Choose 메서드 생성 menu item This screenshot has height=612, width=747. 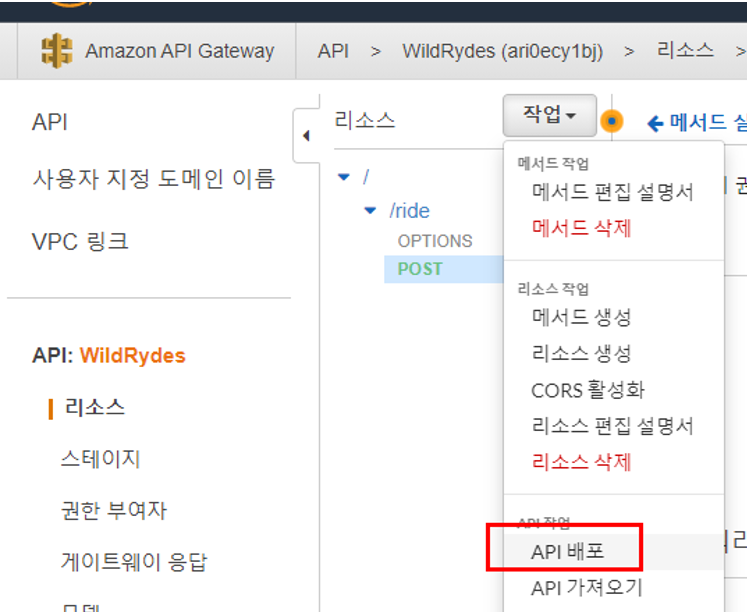[582, 317]
